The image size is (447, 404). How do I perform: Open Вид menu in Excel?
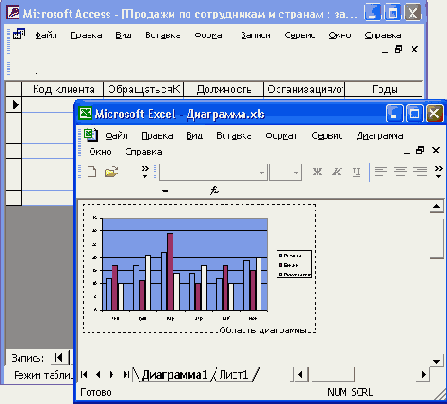click(x=195, y=136)
